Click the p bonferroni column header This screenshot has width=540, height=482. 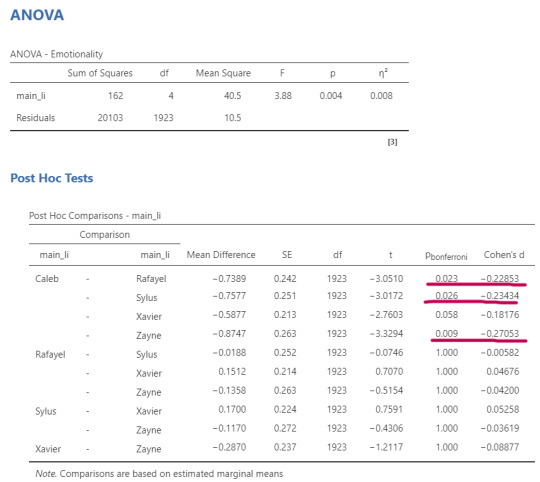(x=446, y=256)
